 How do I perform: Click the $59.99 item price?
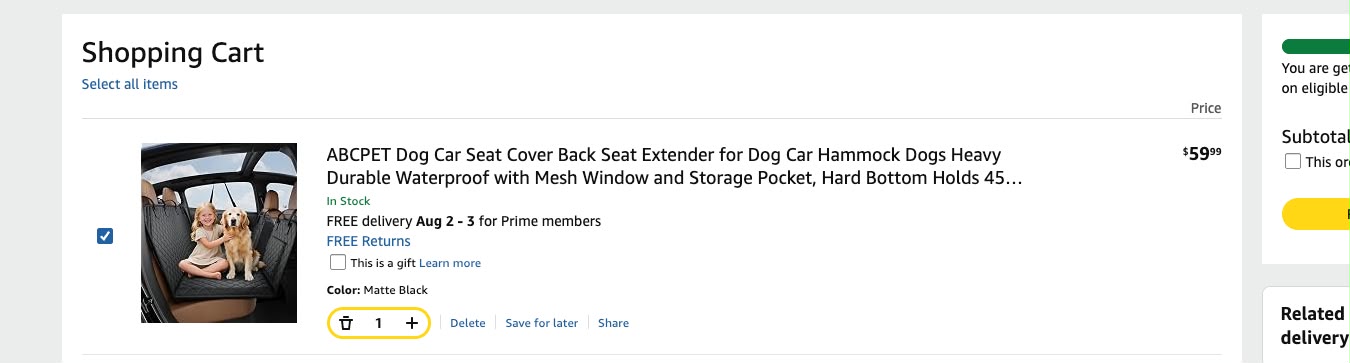tap(1202, 153)
